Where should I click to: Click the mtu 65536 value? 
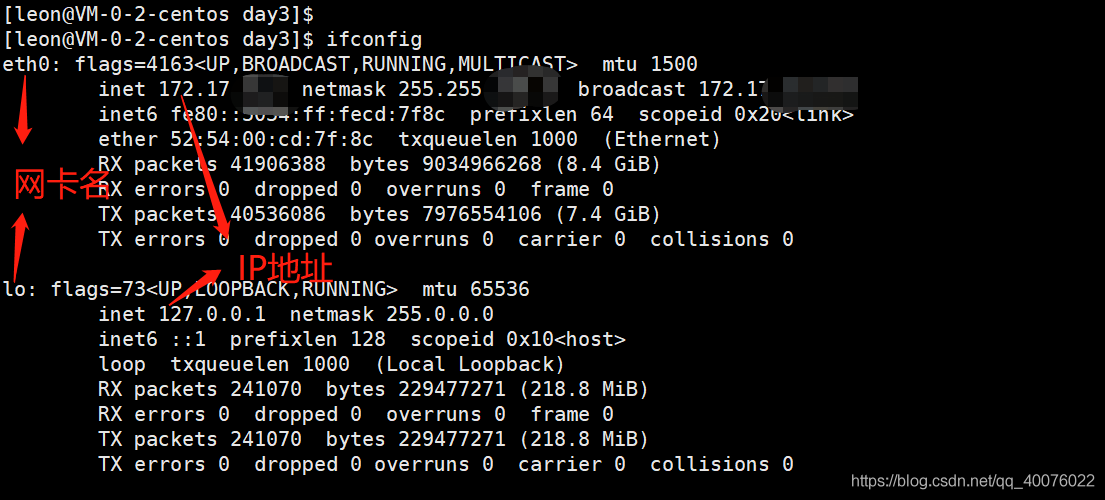[x=476, y=289]
